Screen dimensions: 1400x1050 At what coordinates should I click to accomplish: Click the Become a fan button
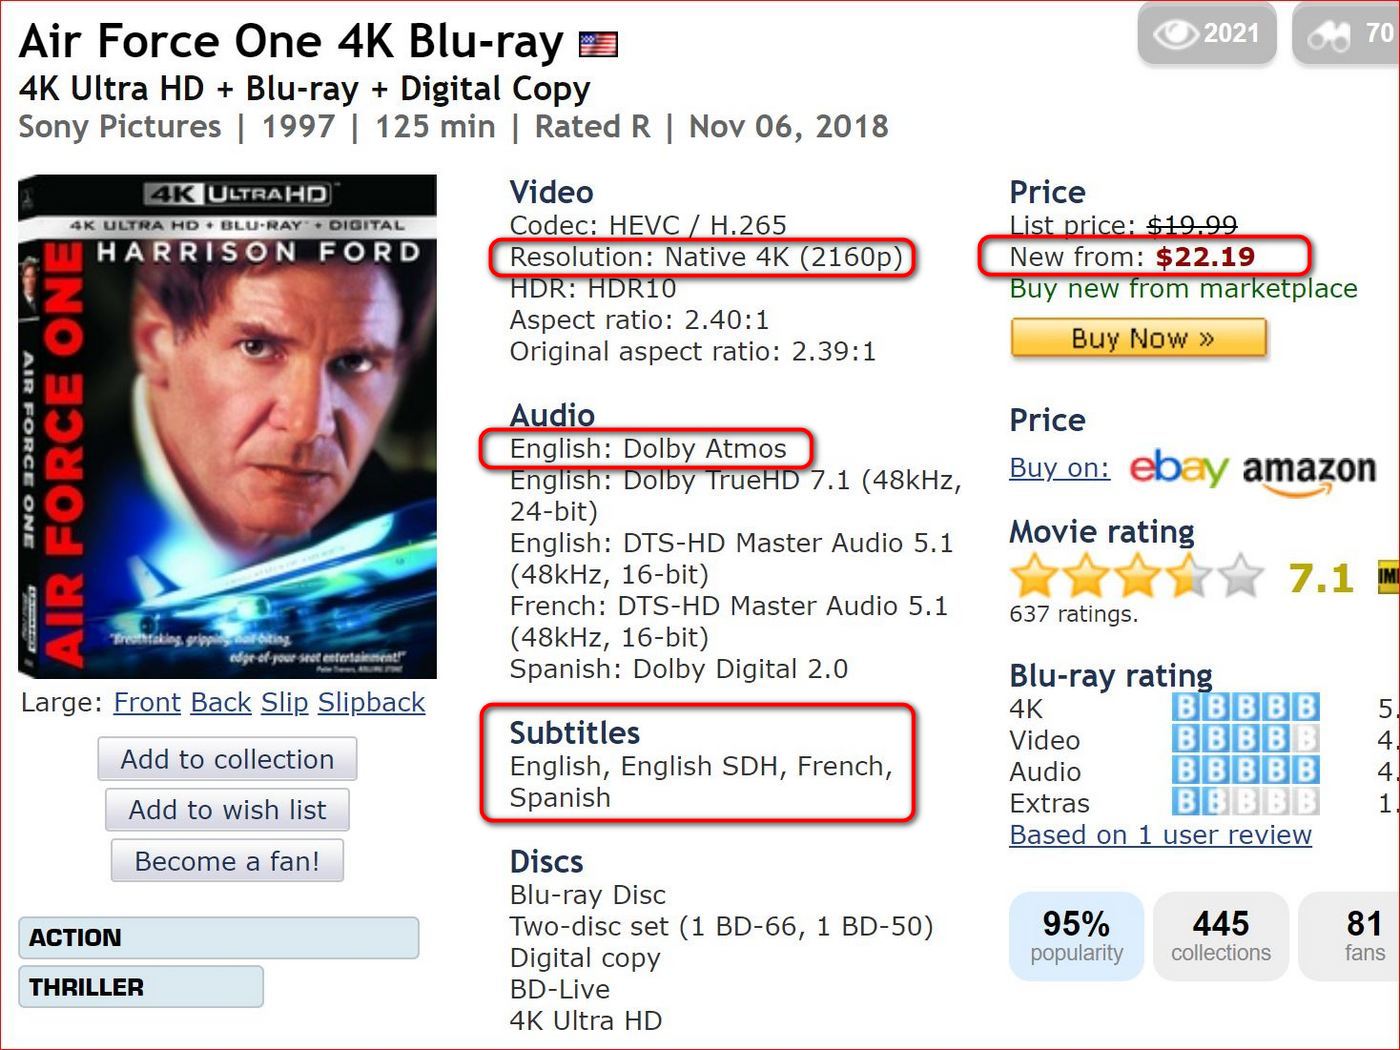[227, 861]
